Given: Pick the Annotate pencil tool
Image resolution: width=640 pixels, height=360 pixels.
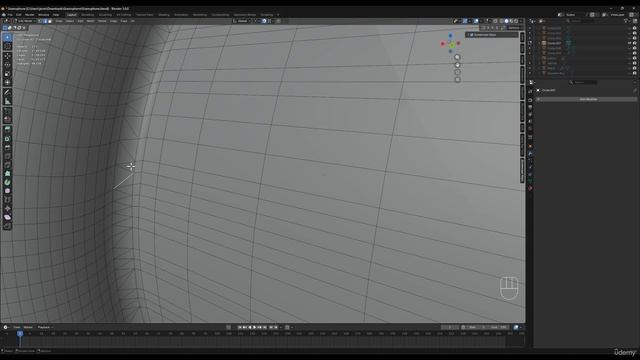Looking at the screenshot, I should tap(7, 92).
